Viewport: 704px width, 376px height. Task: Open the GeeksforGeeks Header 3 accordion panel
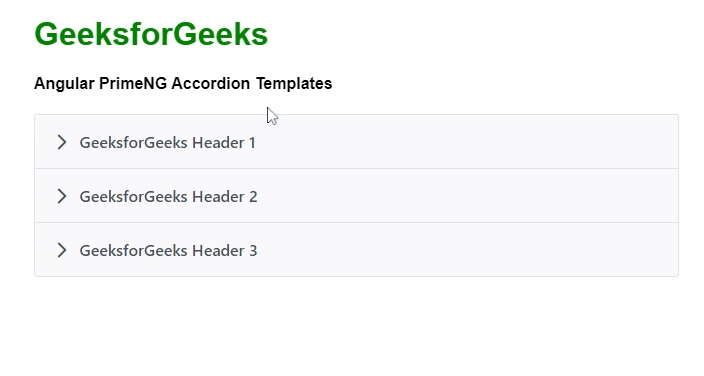(x=356, y=250)
